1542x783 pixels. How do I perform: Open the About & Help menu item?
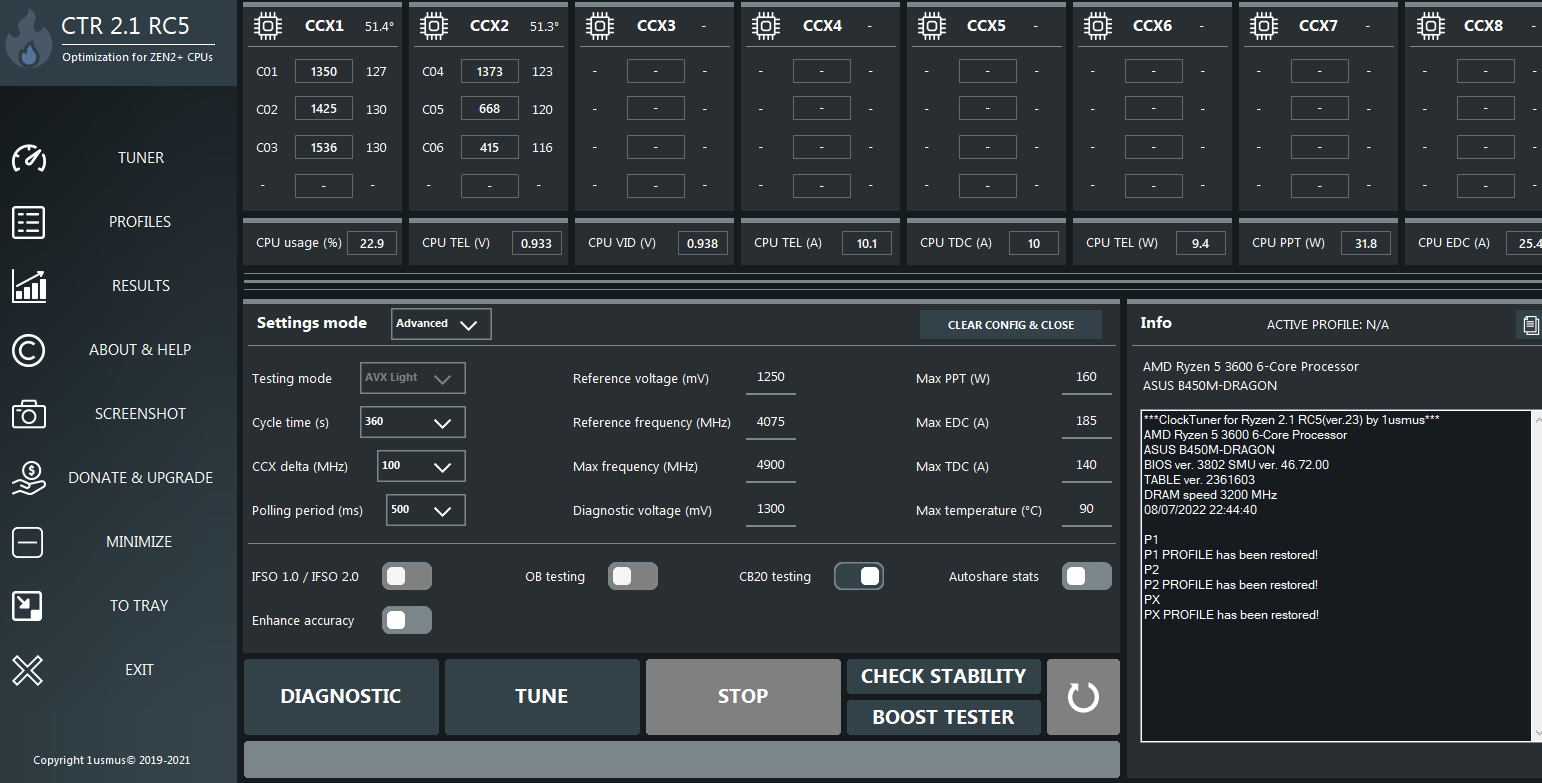point(140,350)
